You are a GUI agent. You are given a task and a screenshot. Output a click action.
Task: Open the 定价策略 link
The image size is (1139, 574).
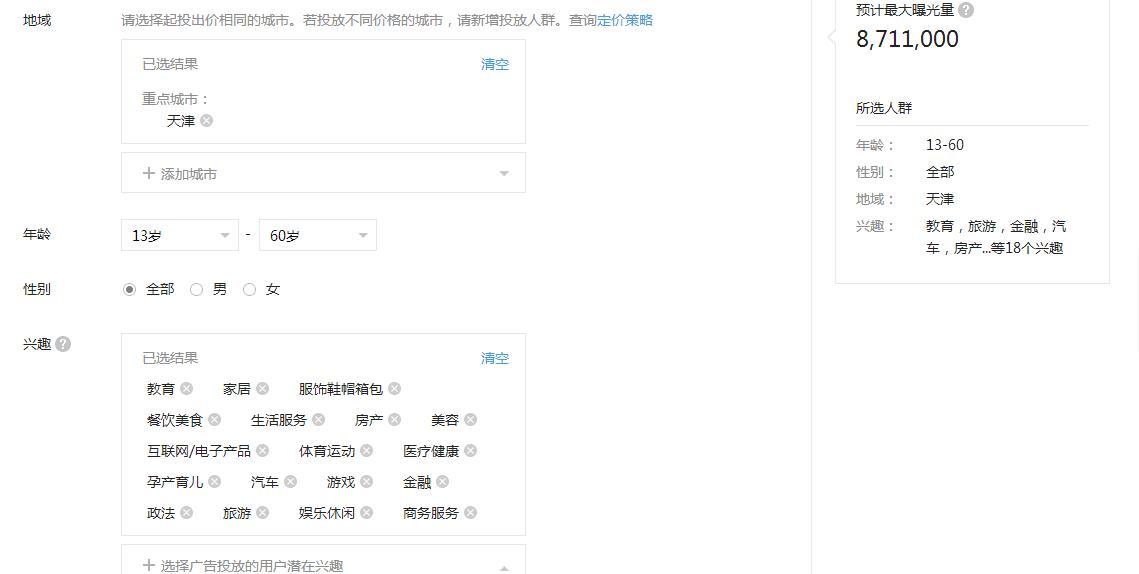click(625, 20)
